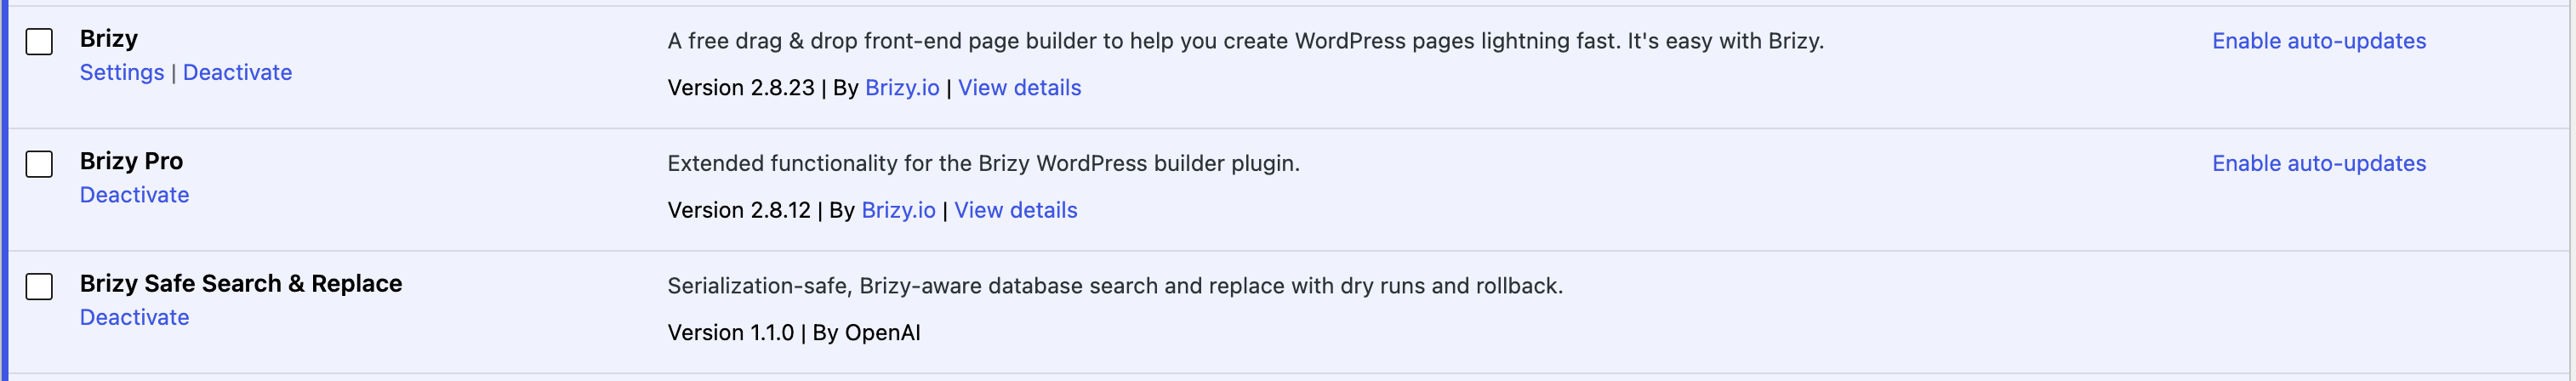Image resolution: width=2576 pixels, height=381 pixels.
Task: Tick the checkbox for the Brizy plugin
Action: coord(39,42)
